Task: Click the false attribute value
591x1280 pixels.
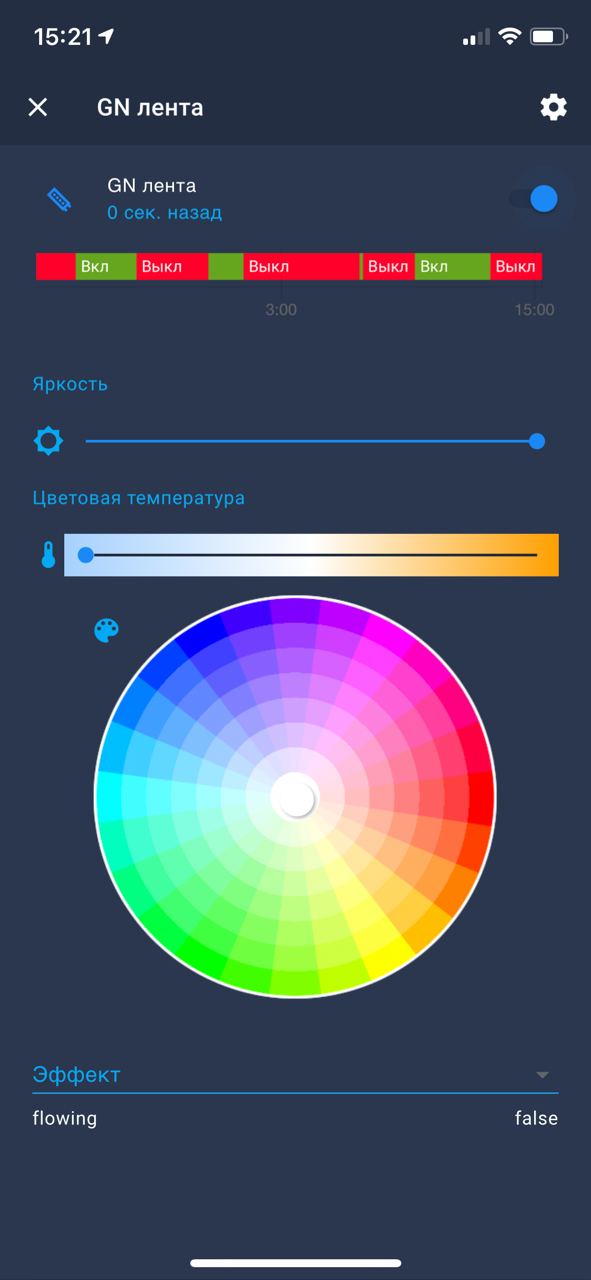Action: click(536, 1118)
